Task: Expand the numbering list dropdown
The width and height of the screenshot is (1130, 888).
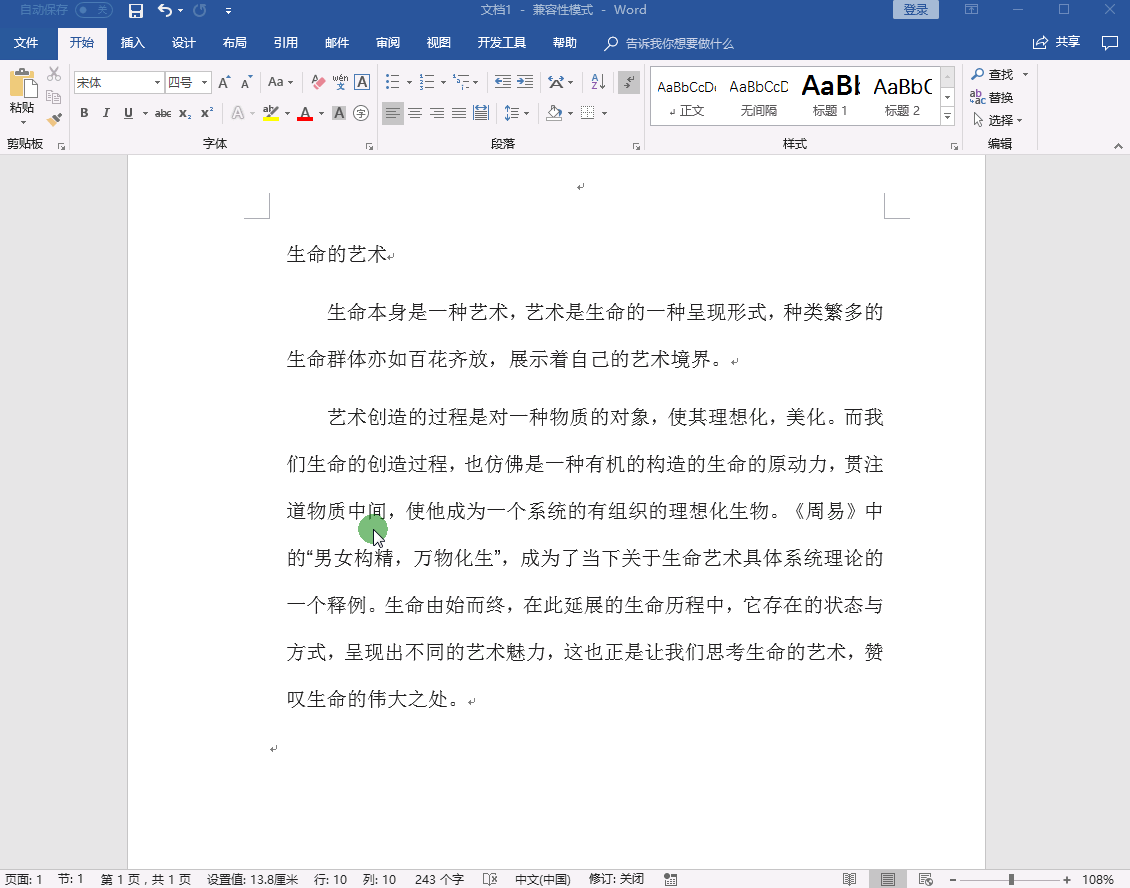Action: coord(442,82)
